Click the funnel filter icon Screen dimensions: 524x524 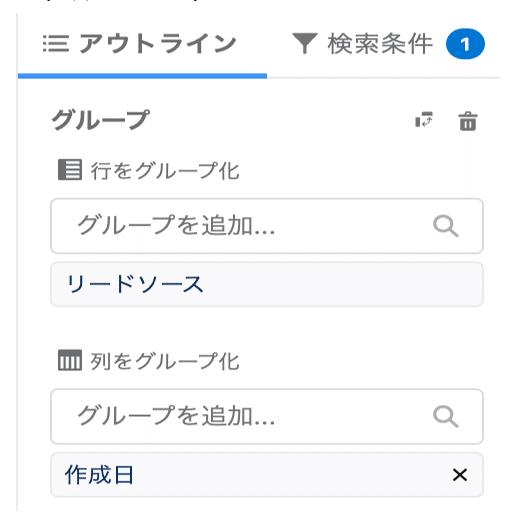304,43
